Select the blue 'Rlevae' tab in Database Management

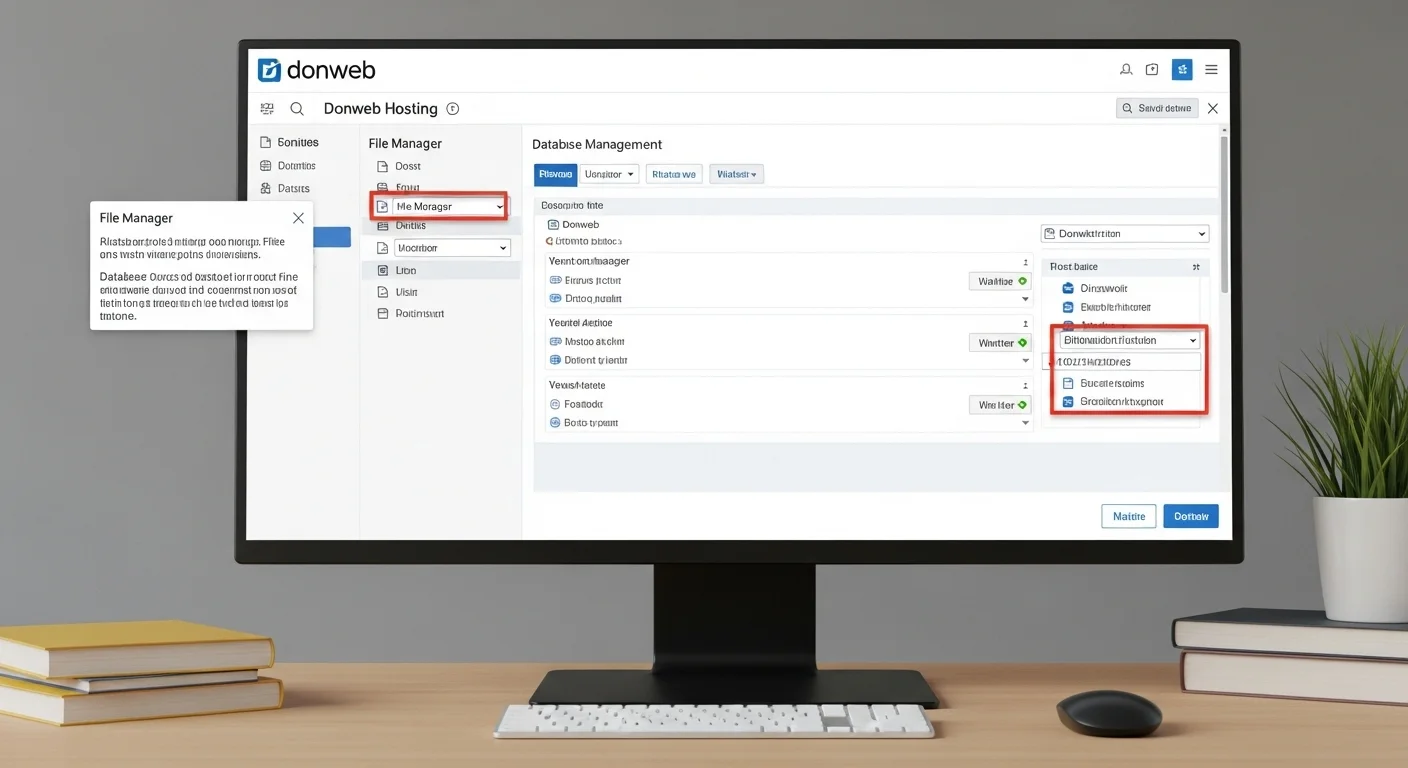point(555,174)
